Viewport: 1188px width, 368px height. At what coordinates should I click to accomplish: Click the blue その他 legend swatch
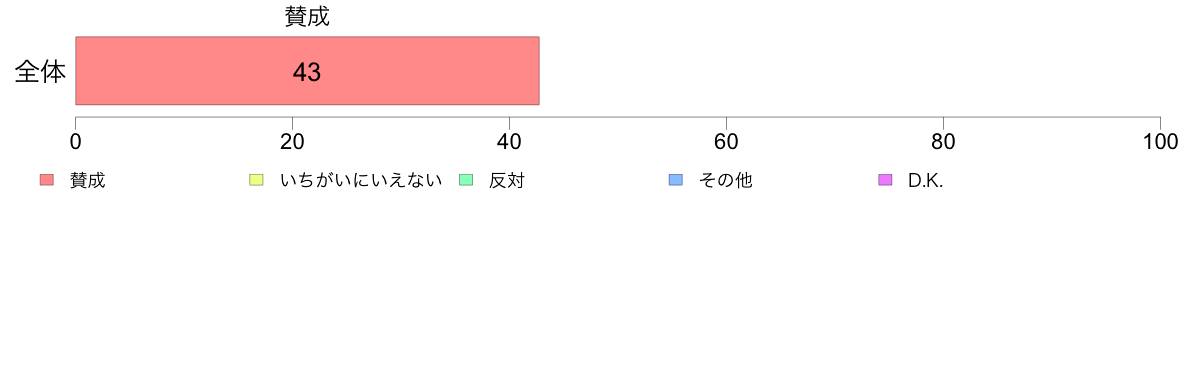[x=676, y=180]
